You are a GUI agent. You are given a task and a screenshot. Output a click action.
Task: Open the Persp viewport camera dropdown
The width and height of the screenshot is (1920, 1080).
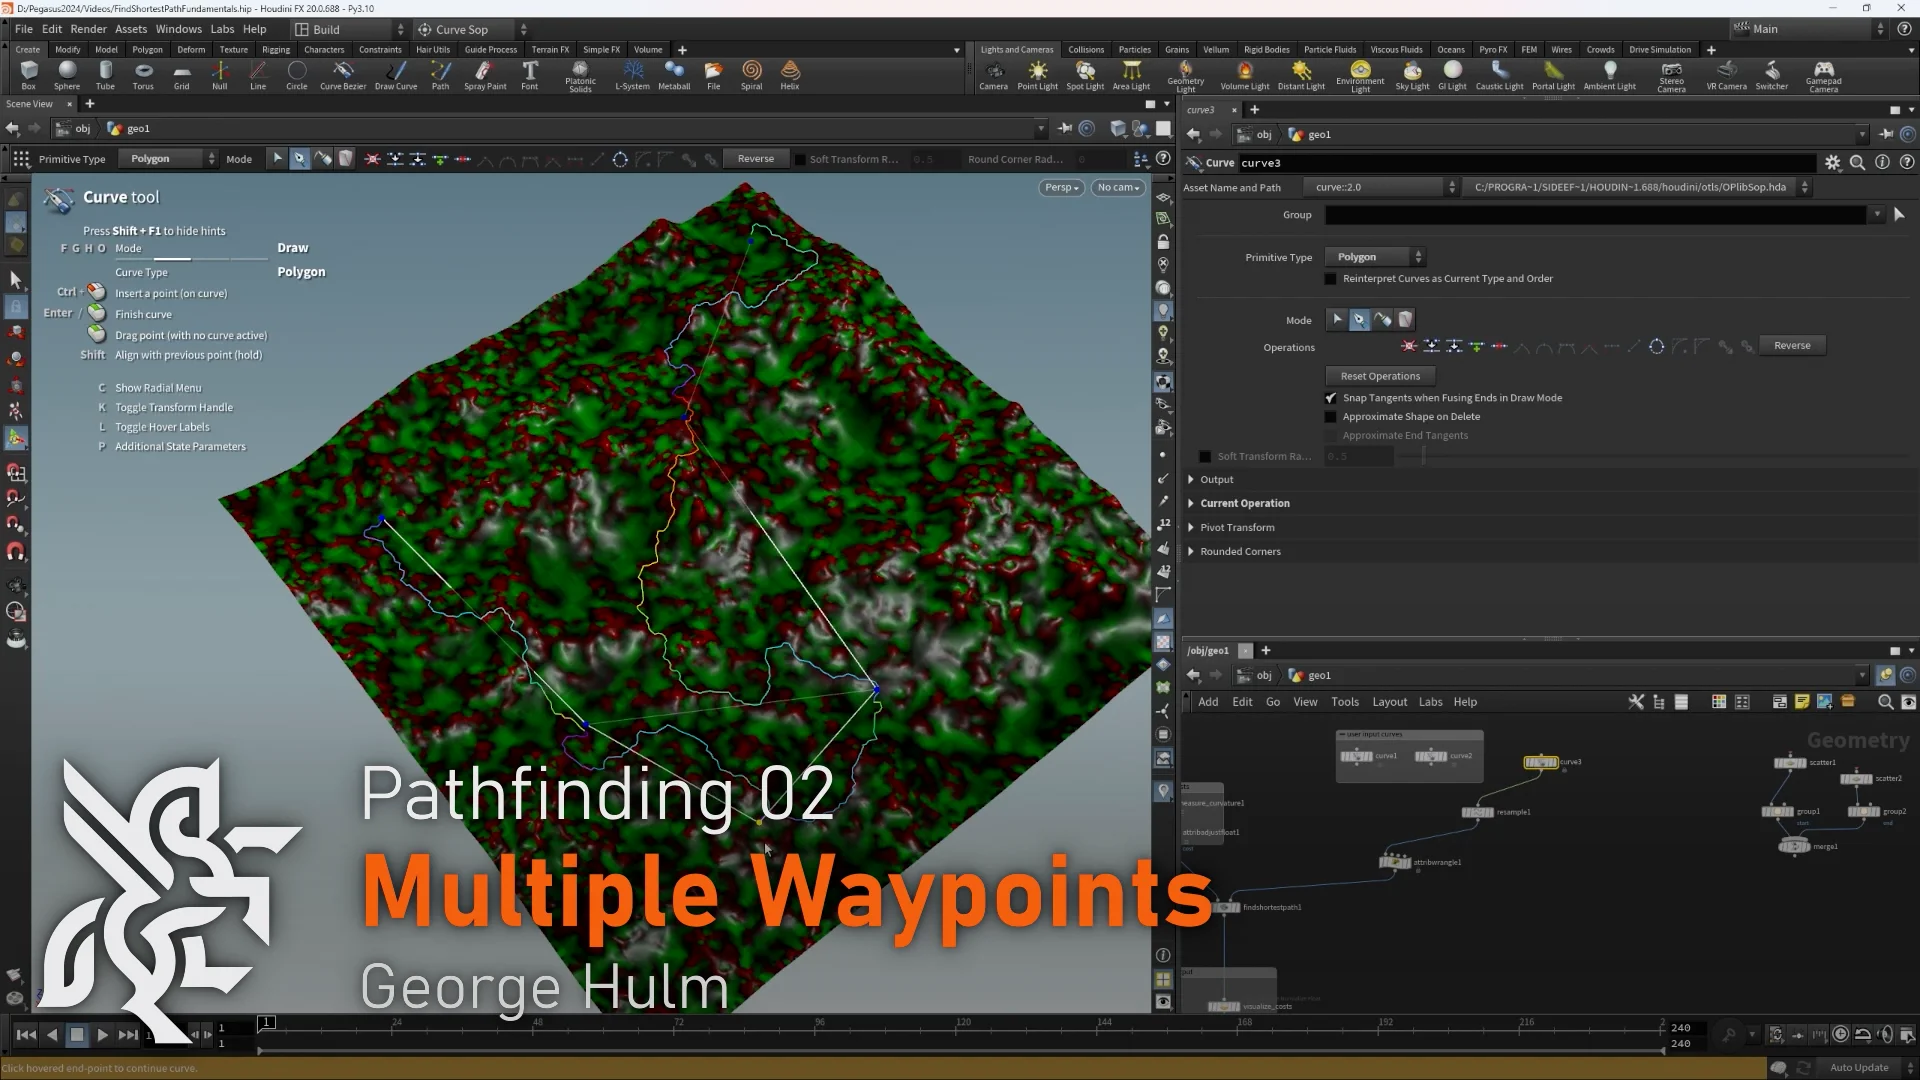pyautogui.click(x=1061, y=187)
